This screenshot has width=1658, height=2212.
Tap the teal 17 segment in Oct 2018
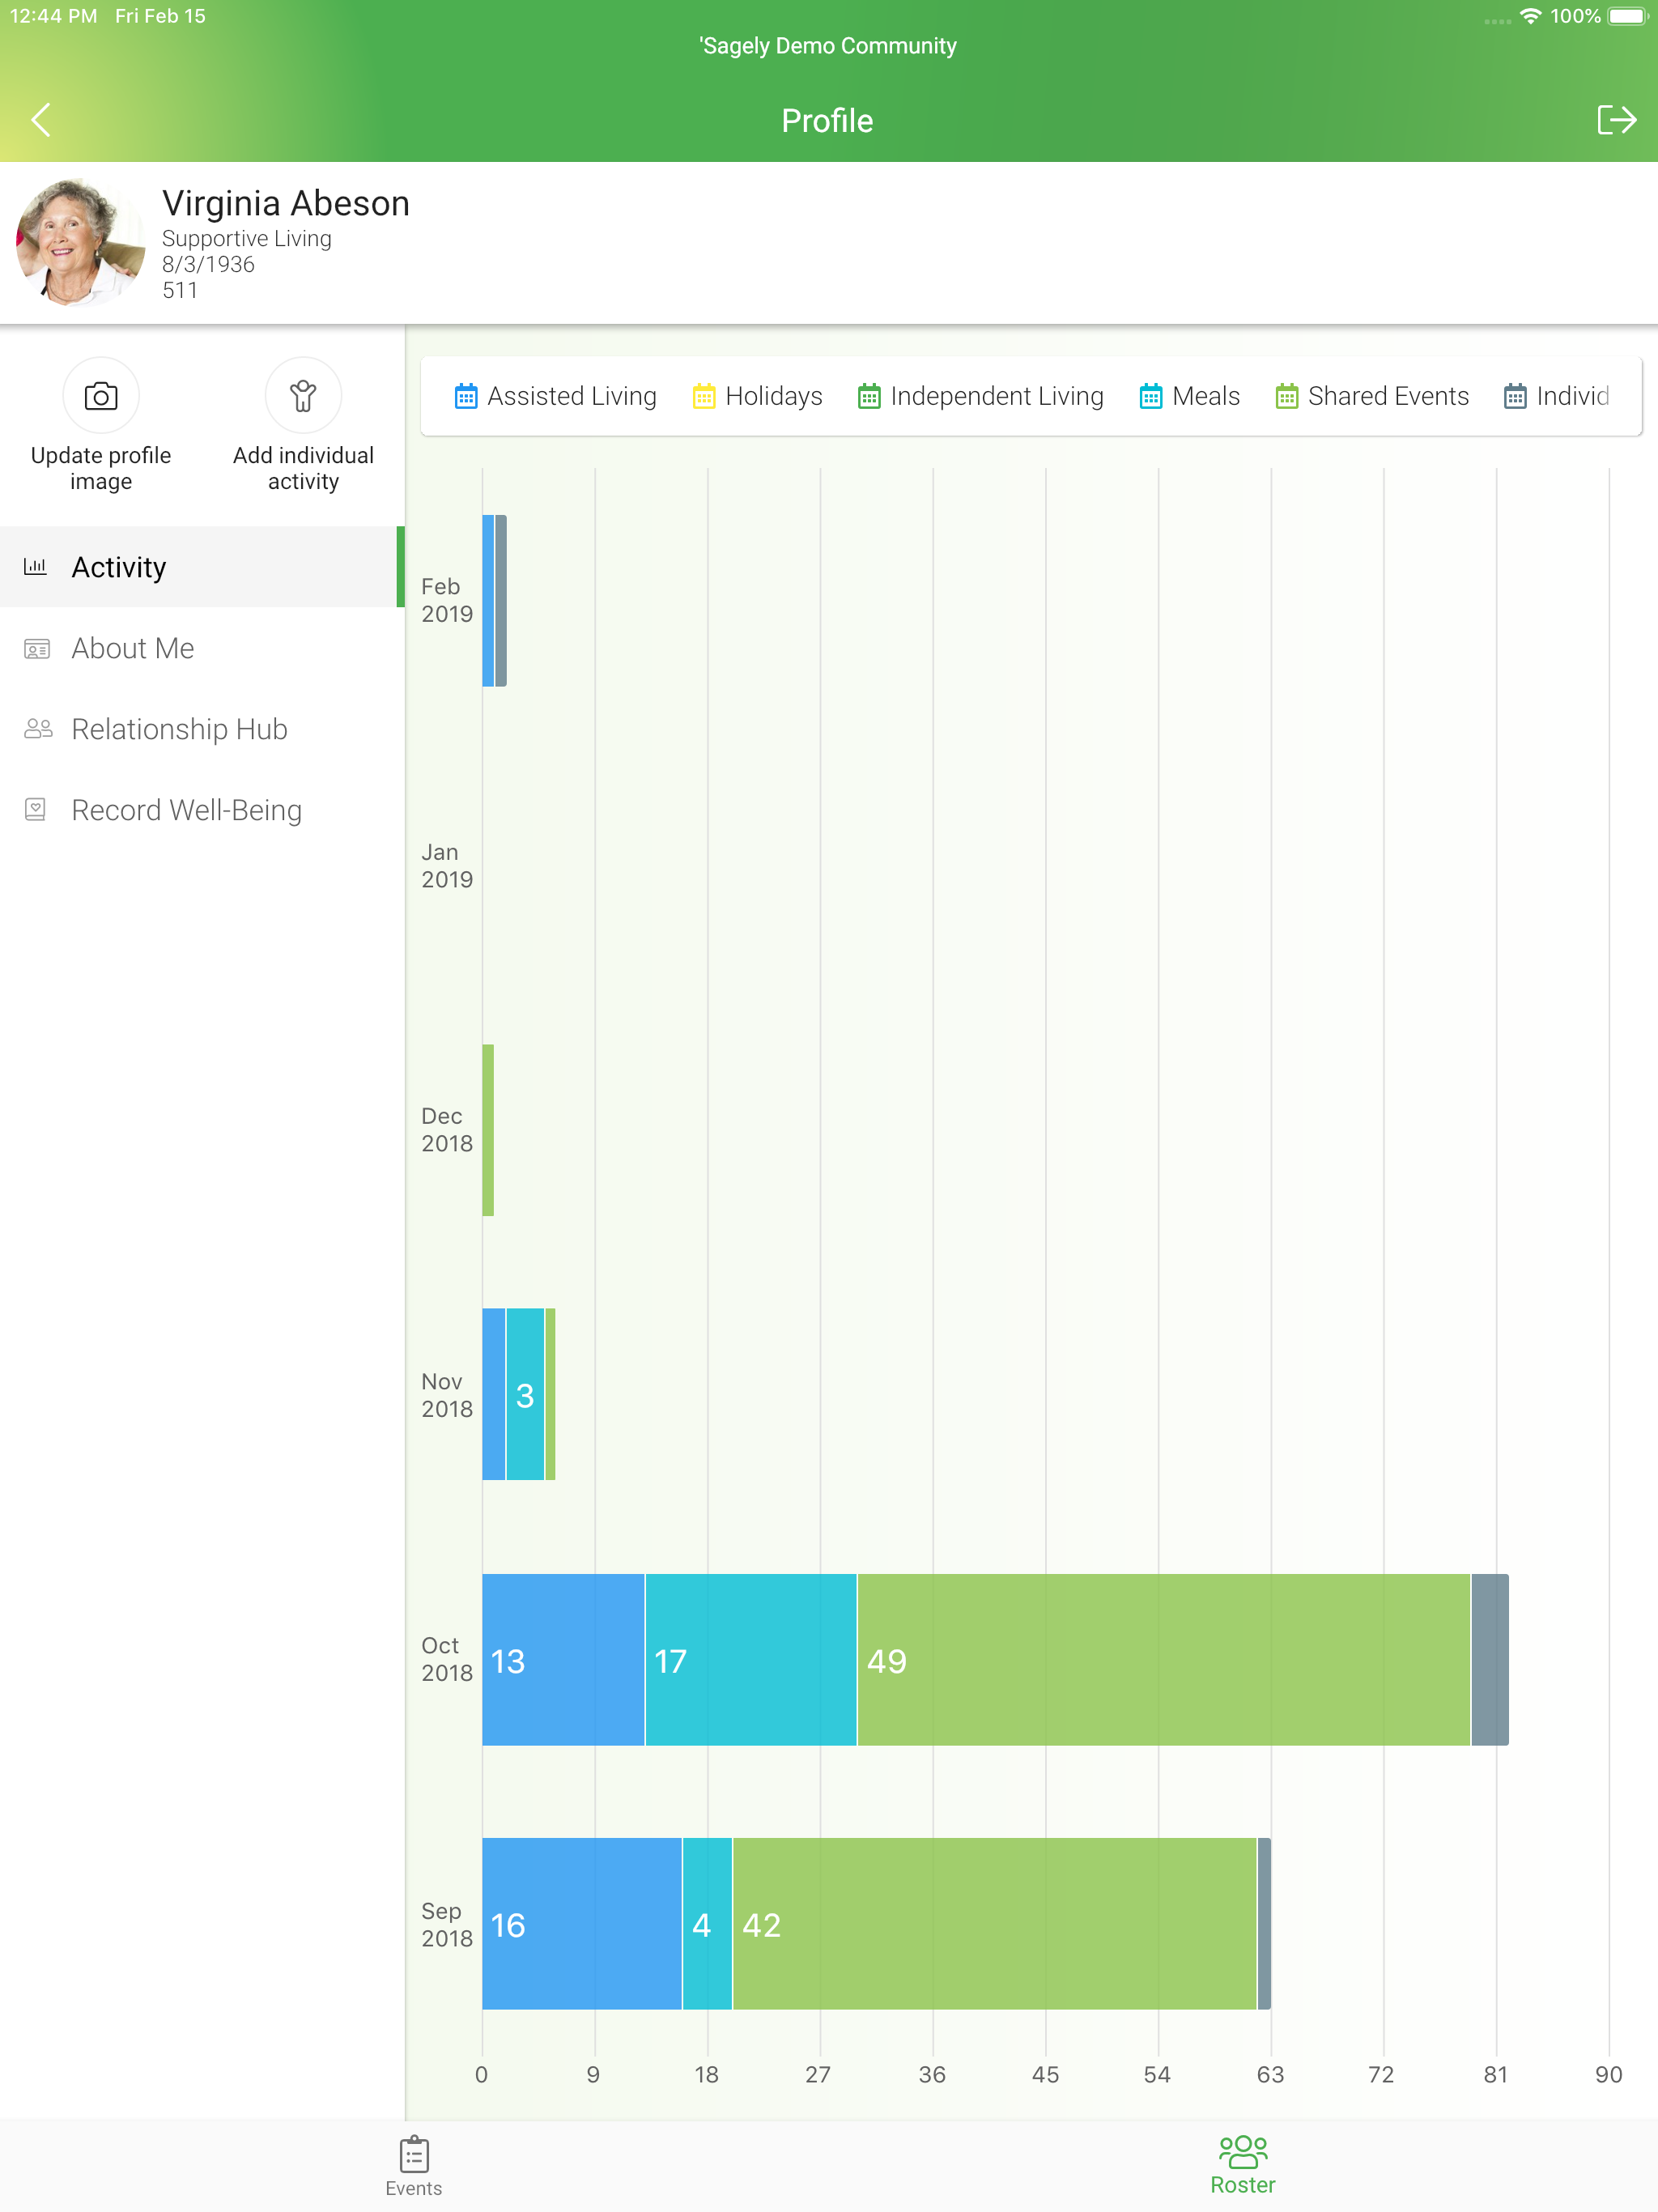tap(751, 1660)
